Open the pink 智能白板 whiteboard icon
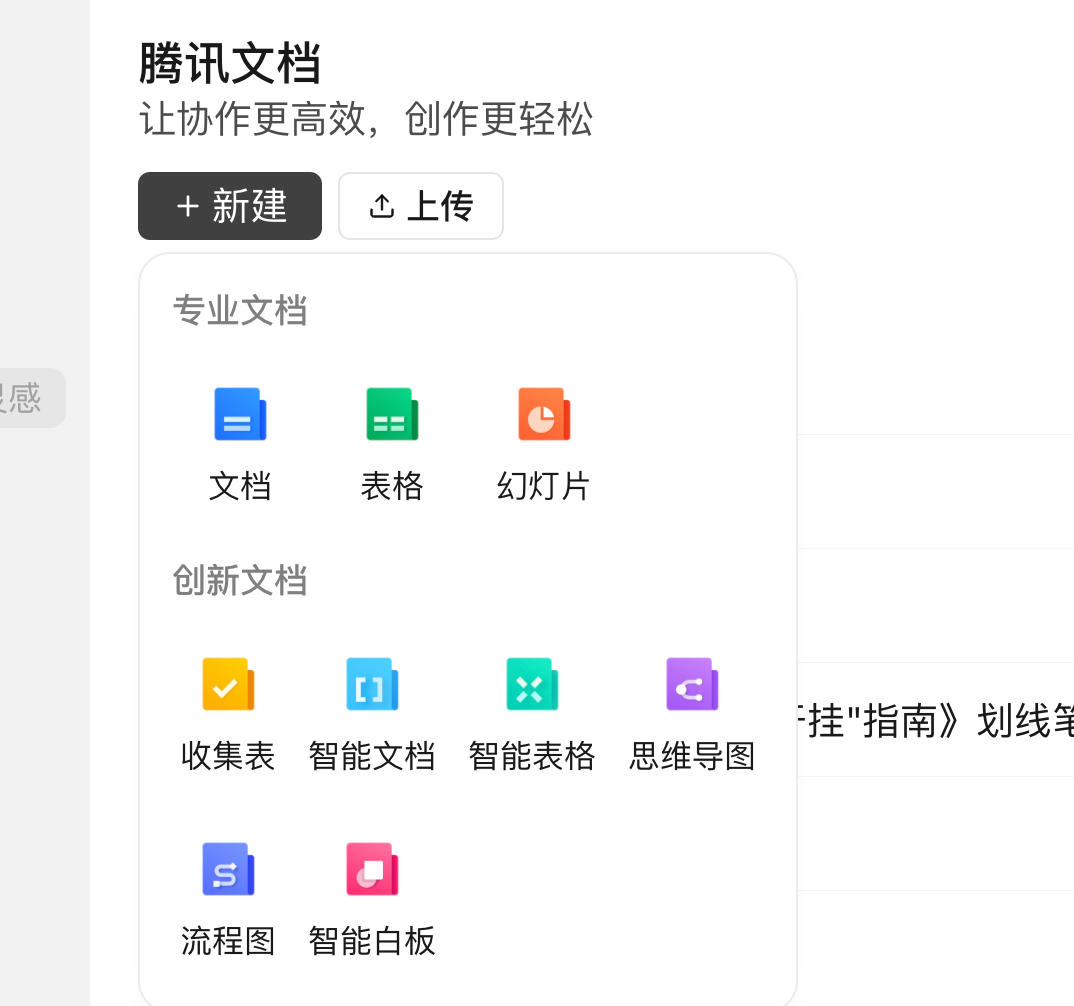The height and width of the screenshot is (1006, 1074). point(372,869)
